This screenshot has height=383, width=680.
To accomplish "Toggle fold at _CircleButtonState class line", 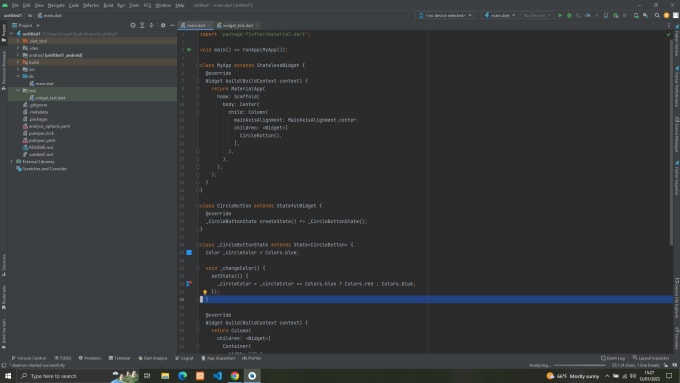I will pyautogui.click(x=198, y=245).
